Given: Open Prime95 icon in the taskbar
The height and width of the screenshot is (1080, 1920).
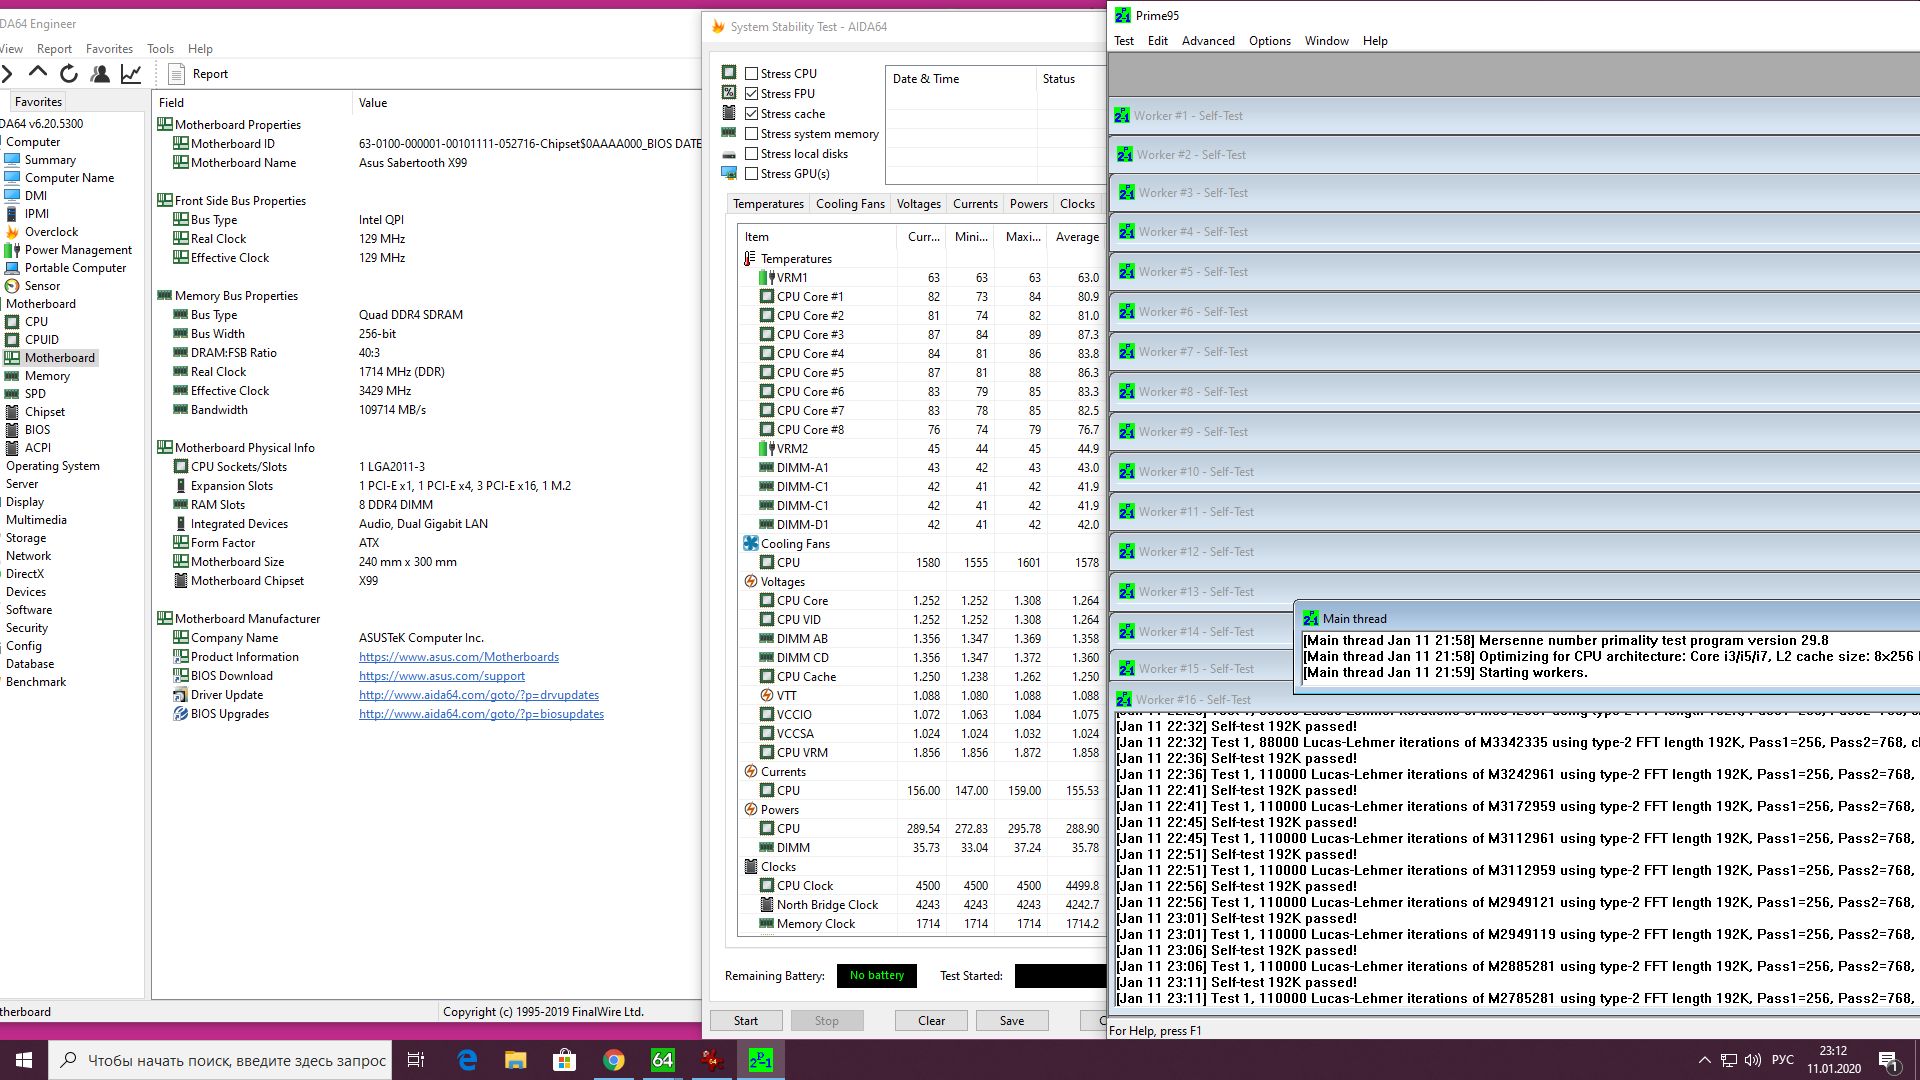Looking at the screenshot, I should point(760,1060).
